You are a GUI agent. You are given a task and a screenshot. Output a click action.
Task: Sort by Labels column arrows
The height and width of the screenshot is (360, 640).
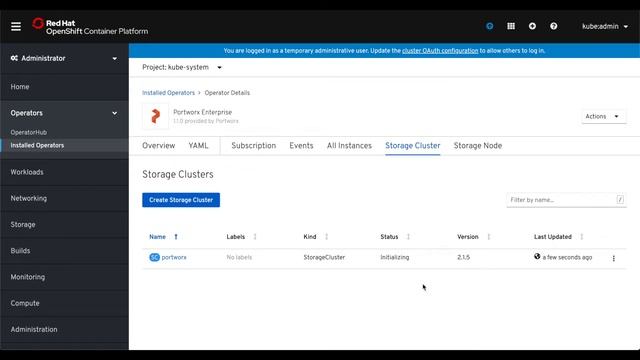(x=255, y=237)
